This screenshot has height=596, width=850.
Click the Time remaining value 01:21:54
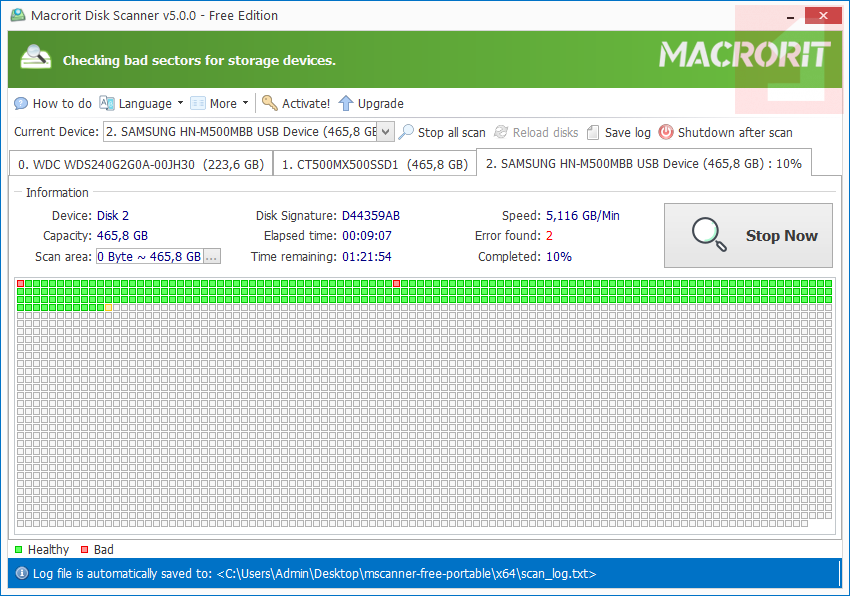[x=367, y=257]
